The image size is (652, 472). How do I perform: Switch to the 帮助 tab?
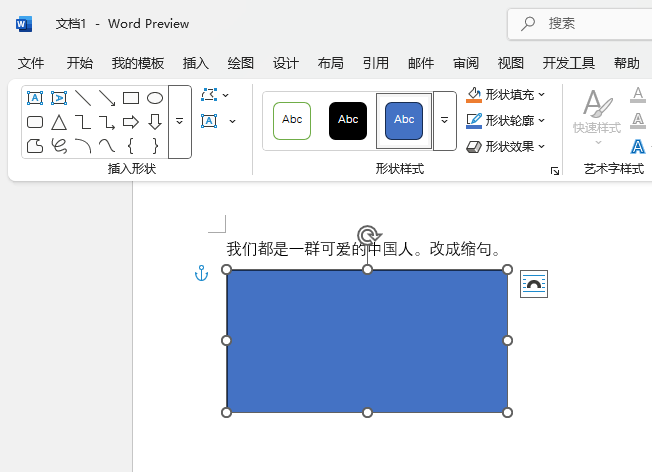(627, 63)
